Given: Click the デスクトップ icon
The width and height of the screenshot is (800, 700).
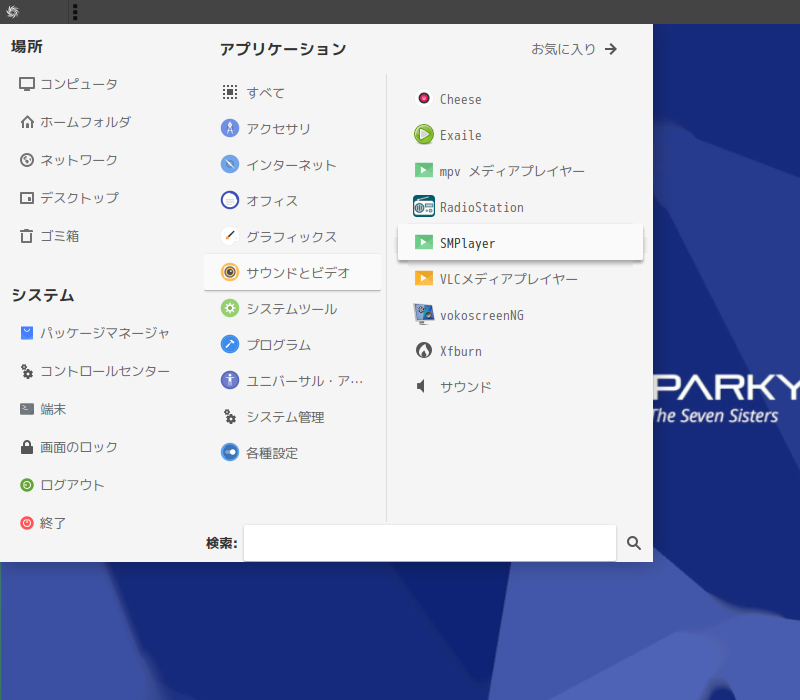Looking at the screenshot, I should [x=27, y=198].
